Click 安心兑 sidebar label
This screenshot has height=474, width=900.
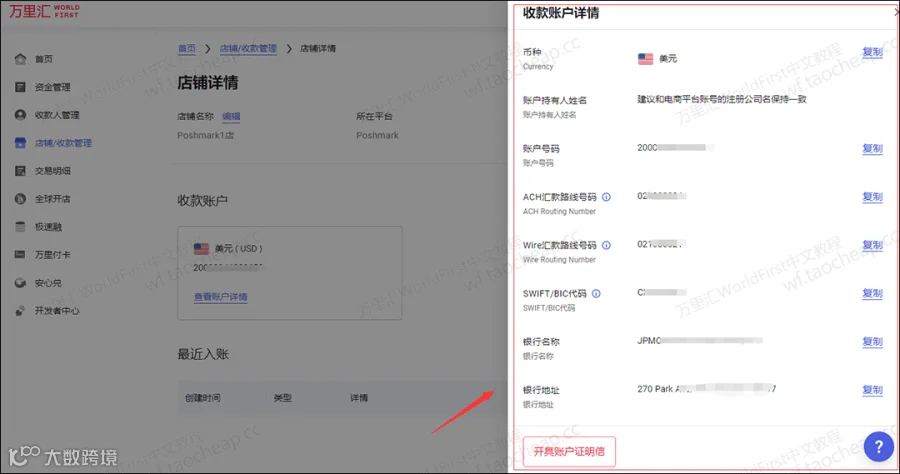click(48, 282)
